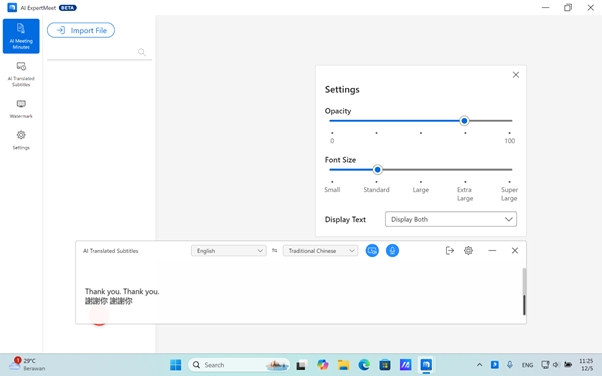
Task: Toggle the system audio capture button
Action: 372,251
